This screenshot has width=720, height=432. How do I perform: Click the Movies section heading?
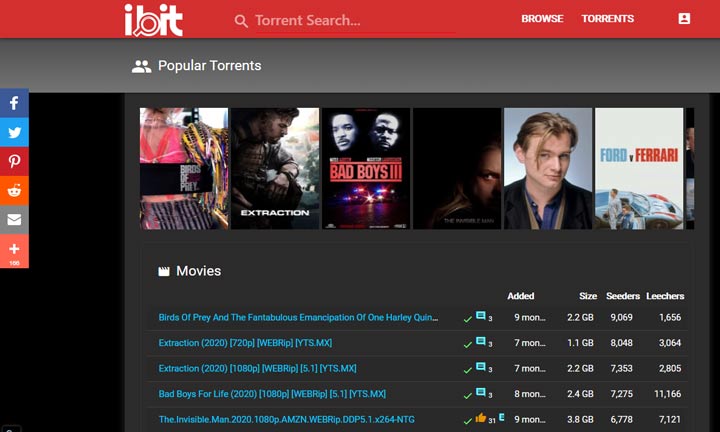(198, 271)
